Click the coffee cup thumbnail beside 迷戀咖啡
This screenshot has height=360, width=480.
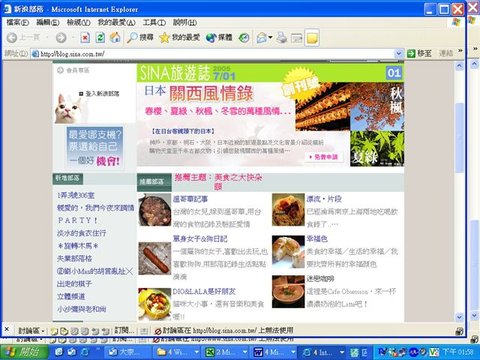[x=288, y=292]
